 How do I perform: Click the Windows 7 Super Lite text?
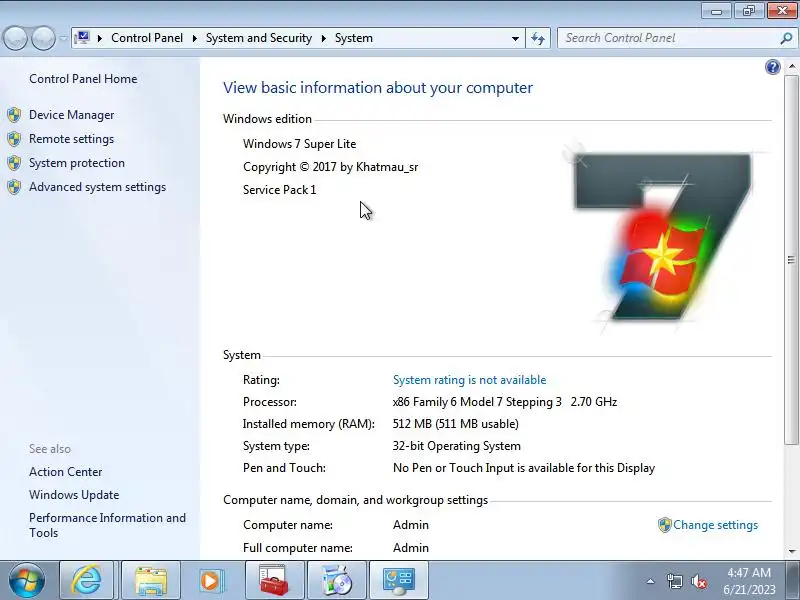click(x=299, y=144)
